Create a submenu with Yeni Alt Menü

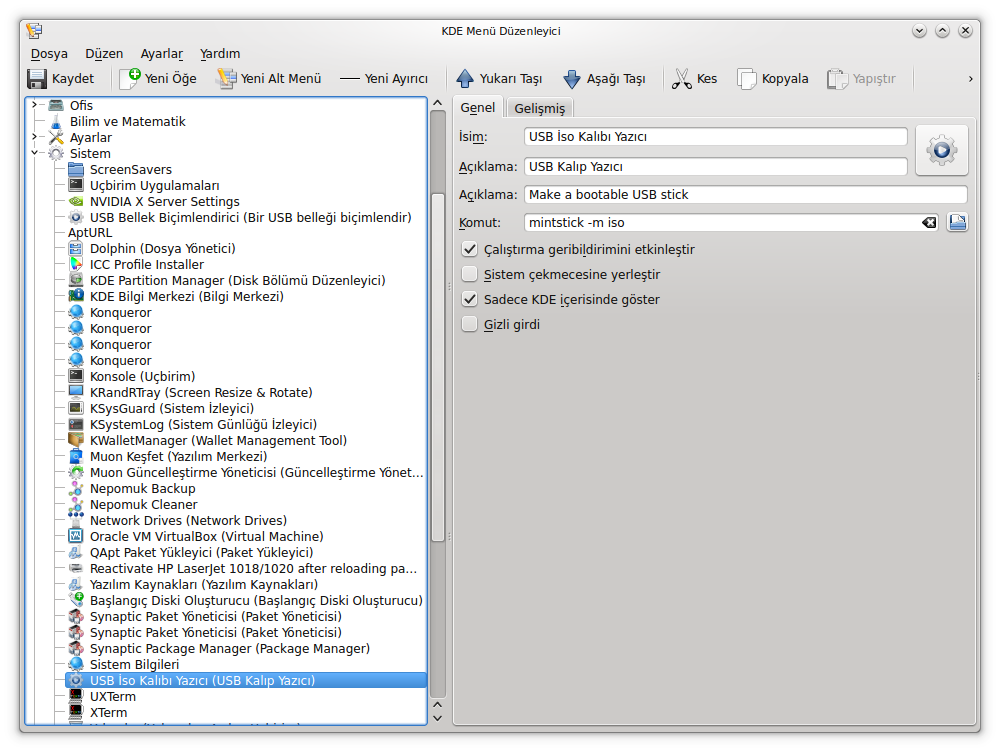point(268,78)
